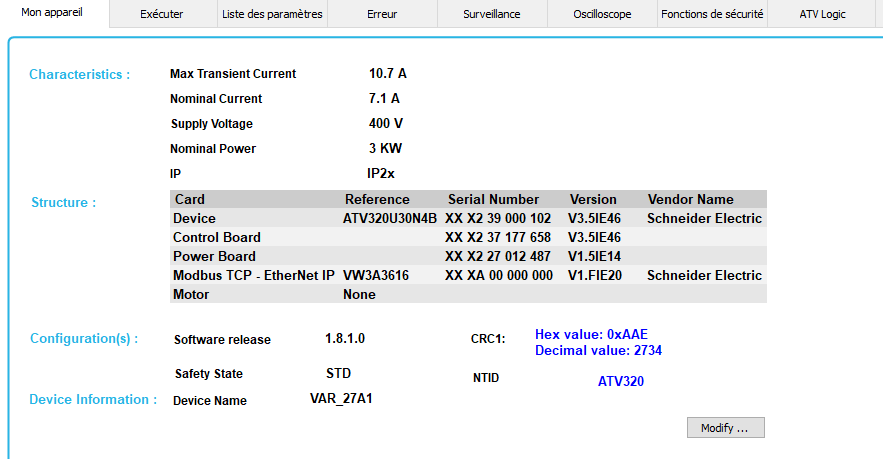This screenshot has height=459, width=883.
Task: Click the Vendor Name column header
Action: coord(690,199)
